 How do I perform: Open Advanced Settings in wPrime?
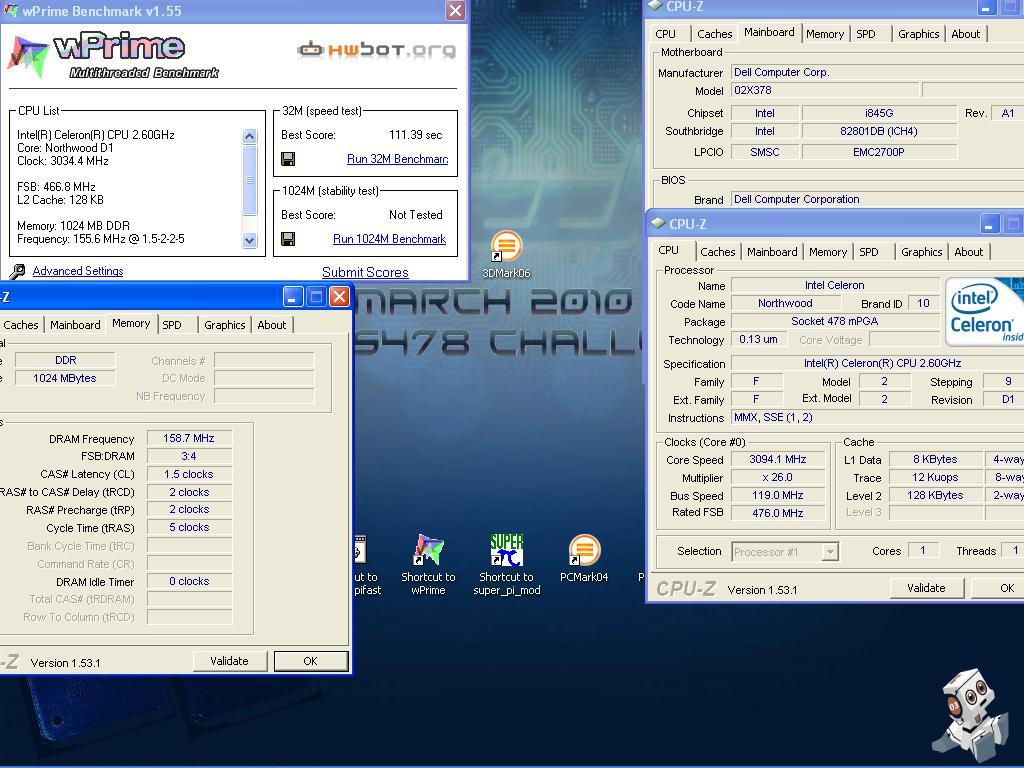tap(78, 271)
